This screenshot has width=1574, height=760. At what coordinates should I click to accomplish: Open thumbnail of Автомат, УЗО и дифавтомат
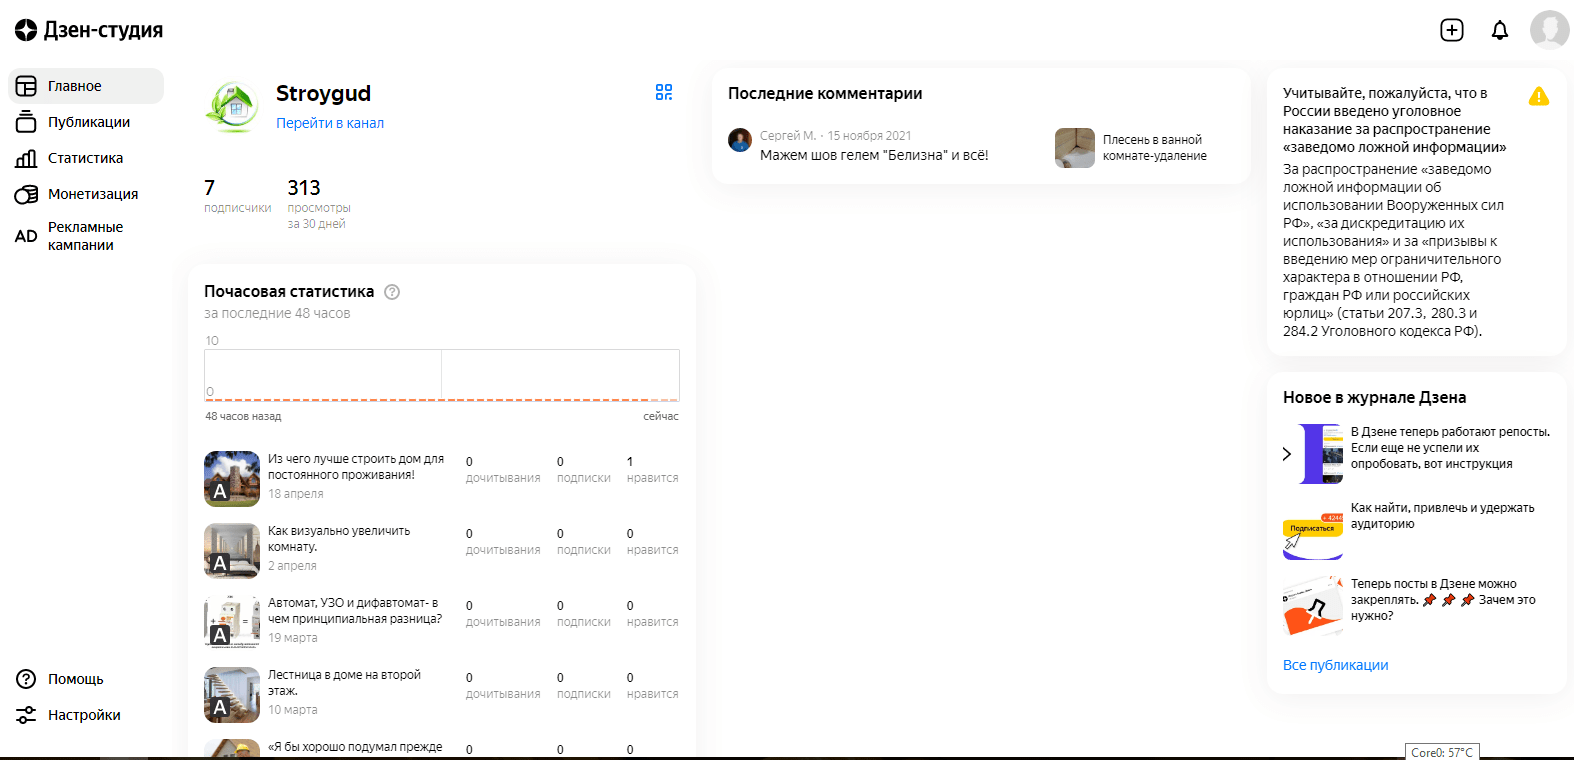232,623
